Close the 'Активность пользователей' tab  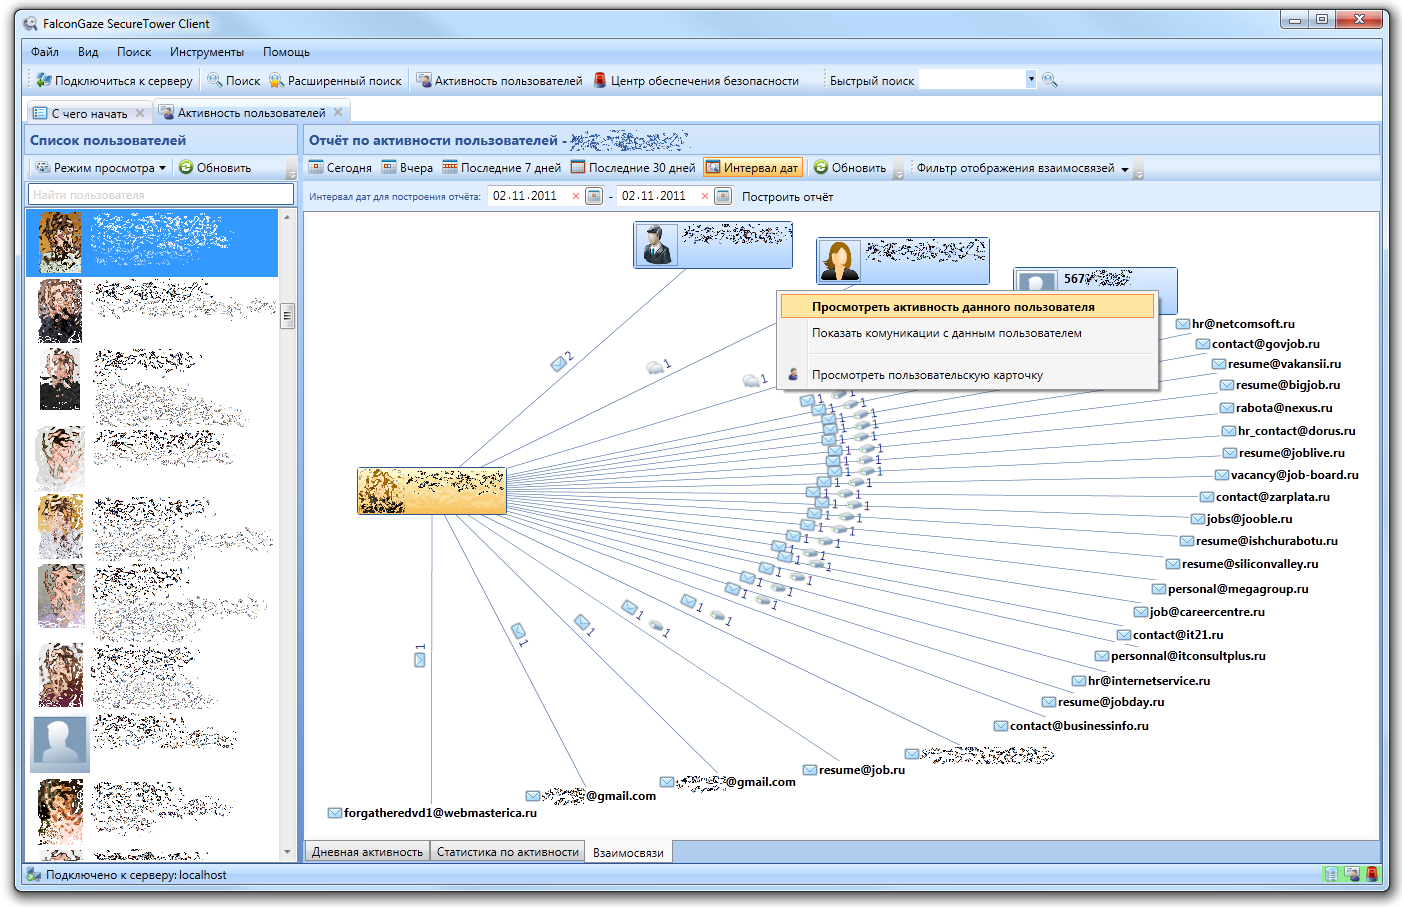point(338,112)
